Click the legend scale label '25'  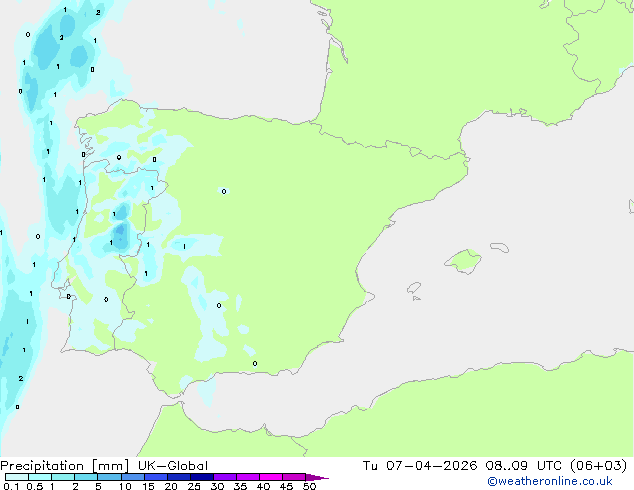(x=194, y=486)
